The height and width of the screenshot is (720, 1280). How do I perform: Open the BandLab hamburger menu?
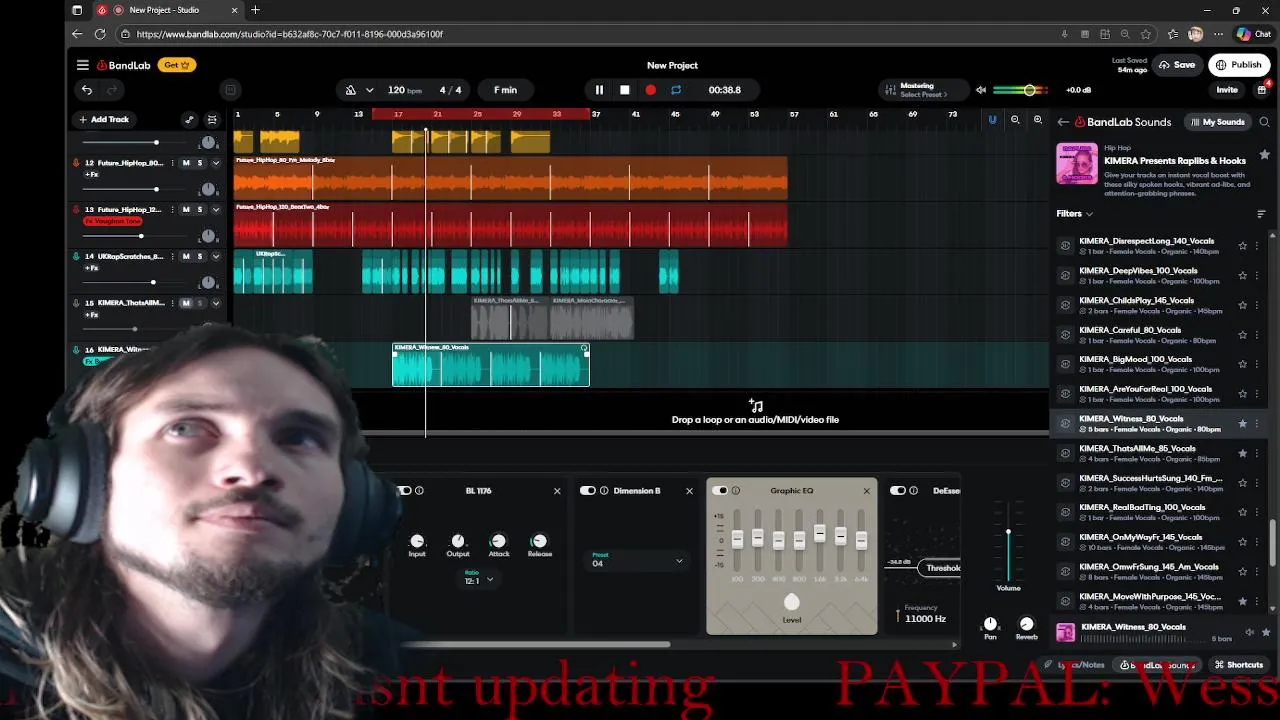pyautogui.click(x=83, y=65)
